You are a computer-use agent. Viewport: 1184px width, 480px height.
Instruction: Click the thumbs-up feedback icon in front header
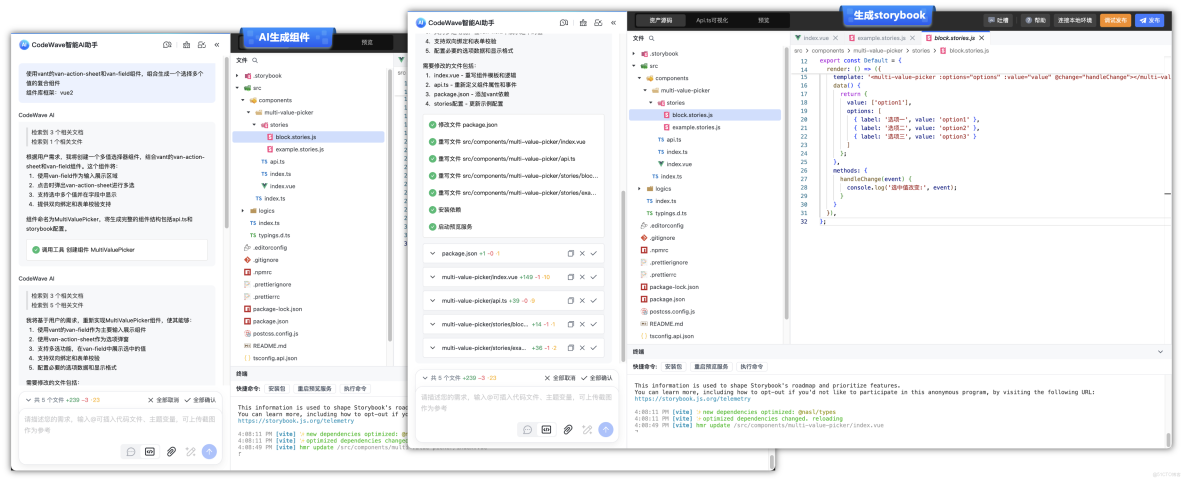click(x=581, y=23)
